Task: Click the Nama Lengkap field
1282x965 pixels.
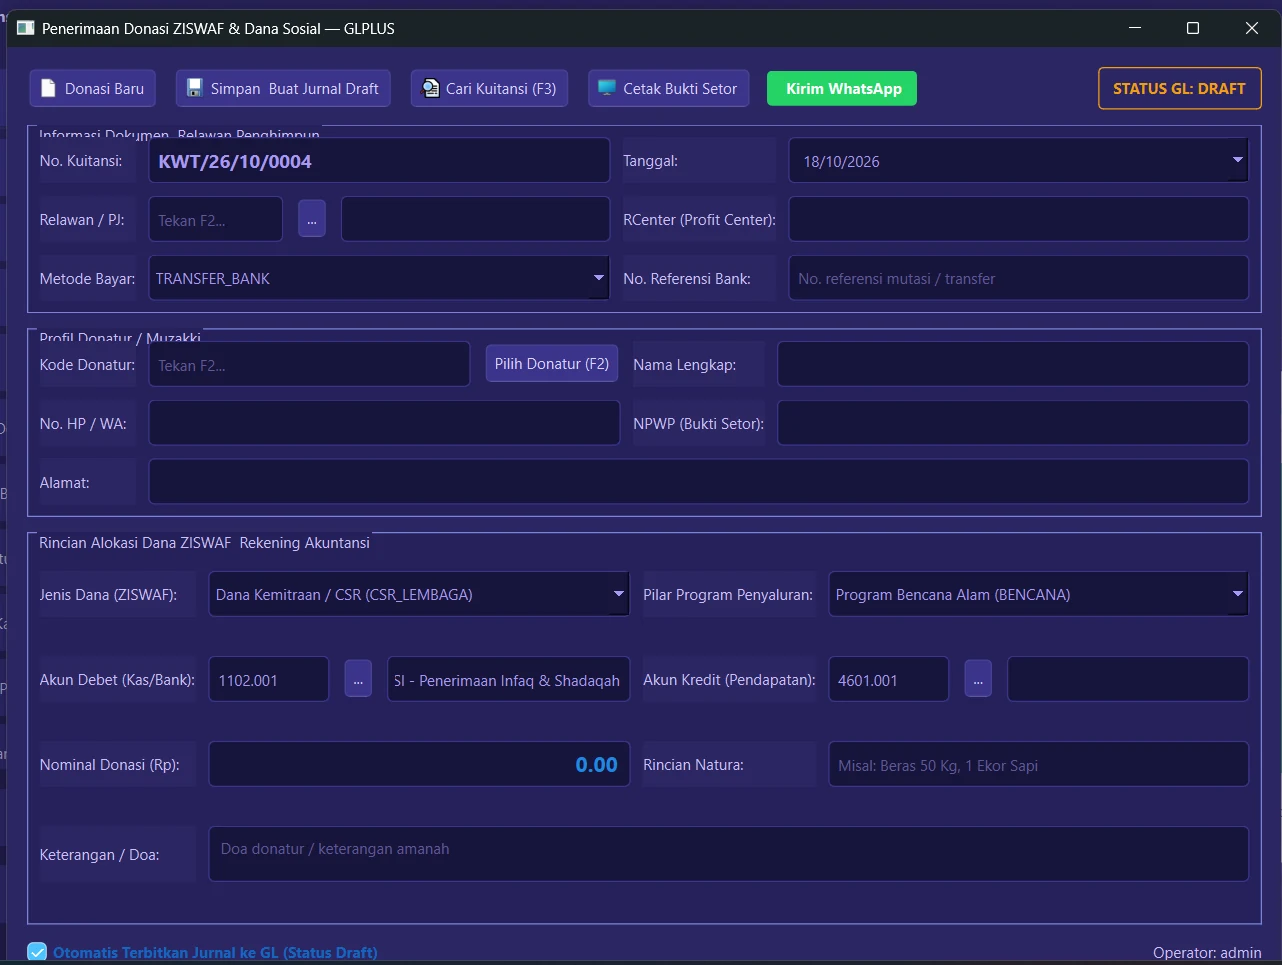Action: coord(1012,364)
